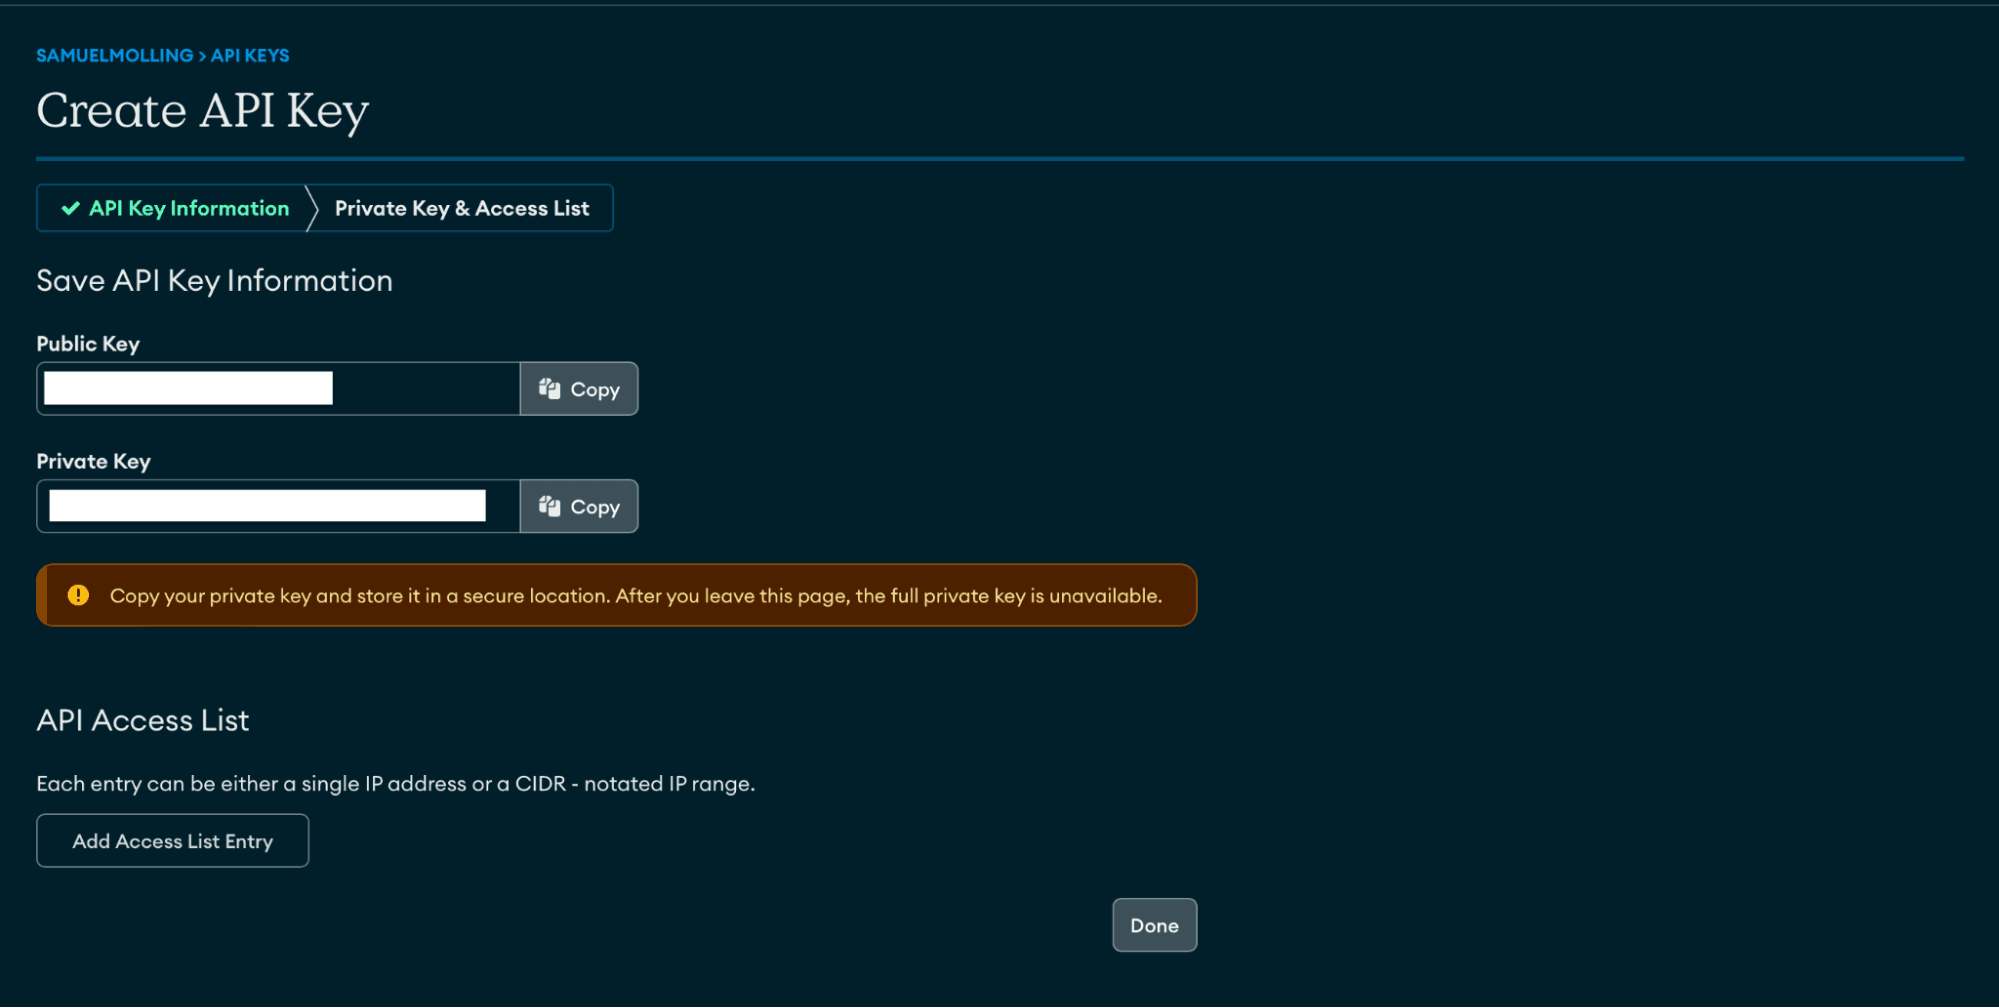The image size is (1999, 1008).
Task: Click the Add Access List Entry button
Action: [x=172, y=840]
